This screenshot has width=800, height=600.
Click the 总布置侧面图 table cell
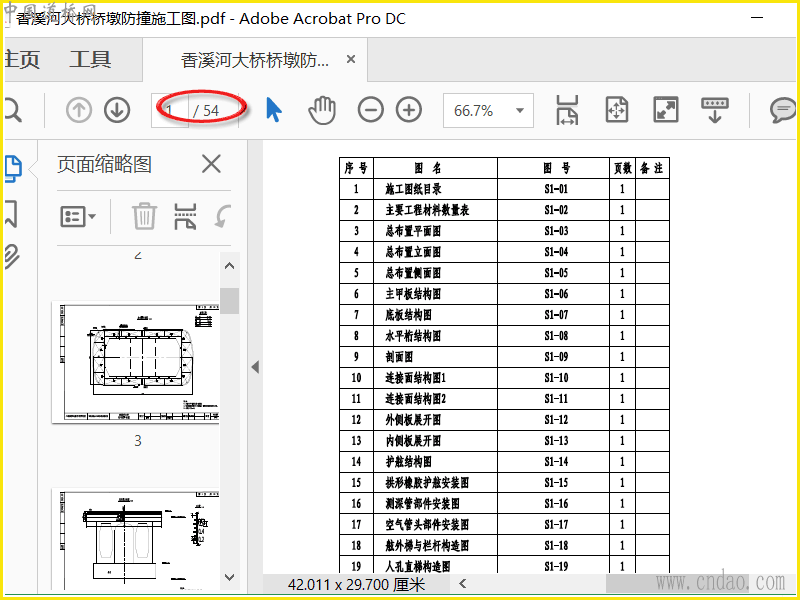[x=435, y=273]
